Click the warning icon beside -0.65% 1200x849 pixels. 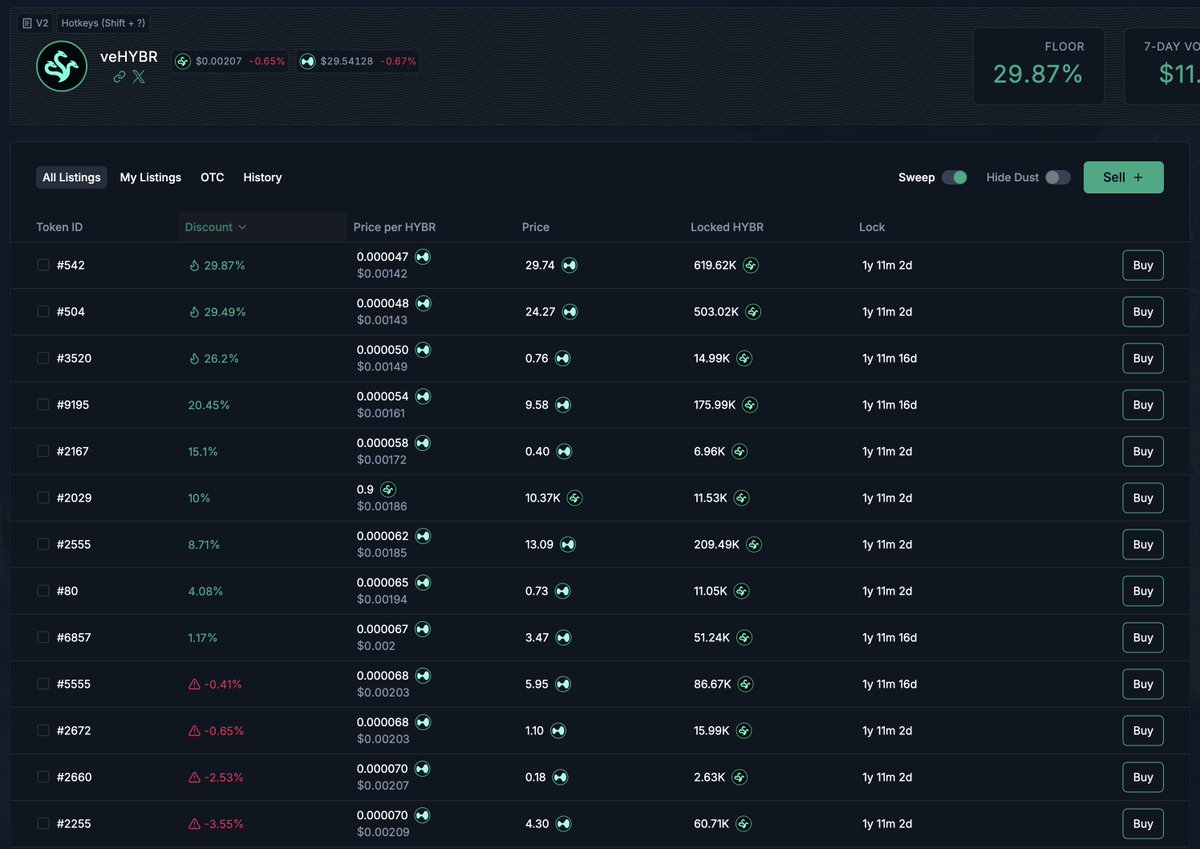tap(195, 731)
